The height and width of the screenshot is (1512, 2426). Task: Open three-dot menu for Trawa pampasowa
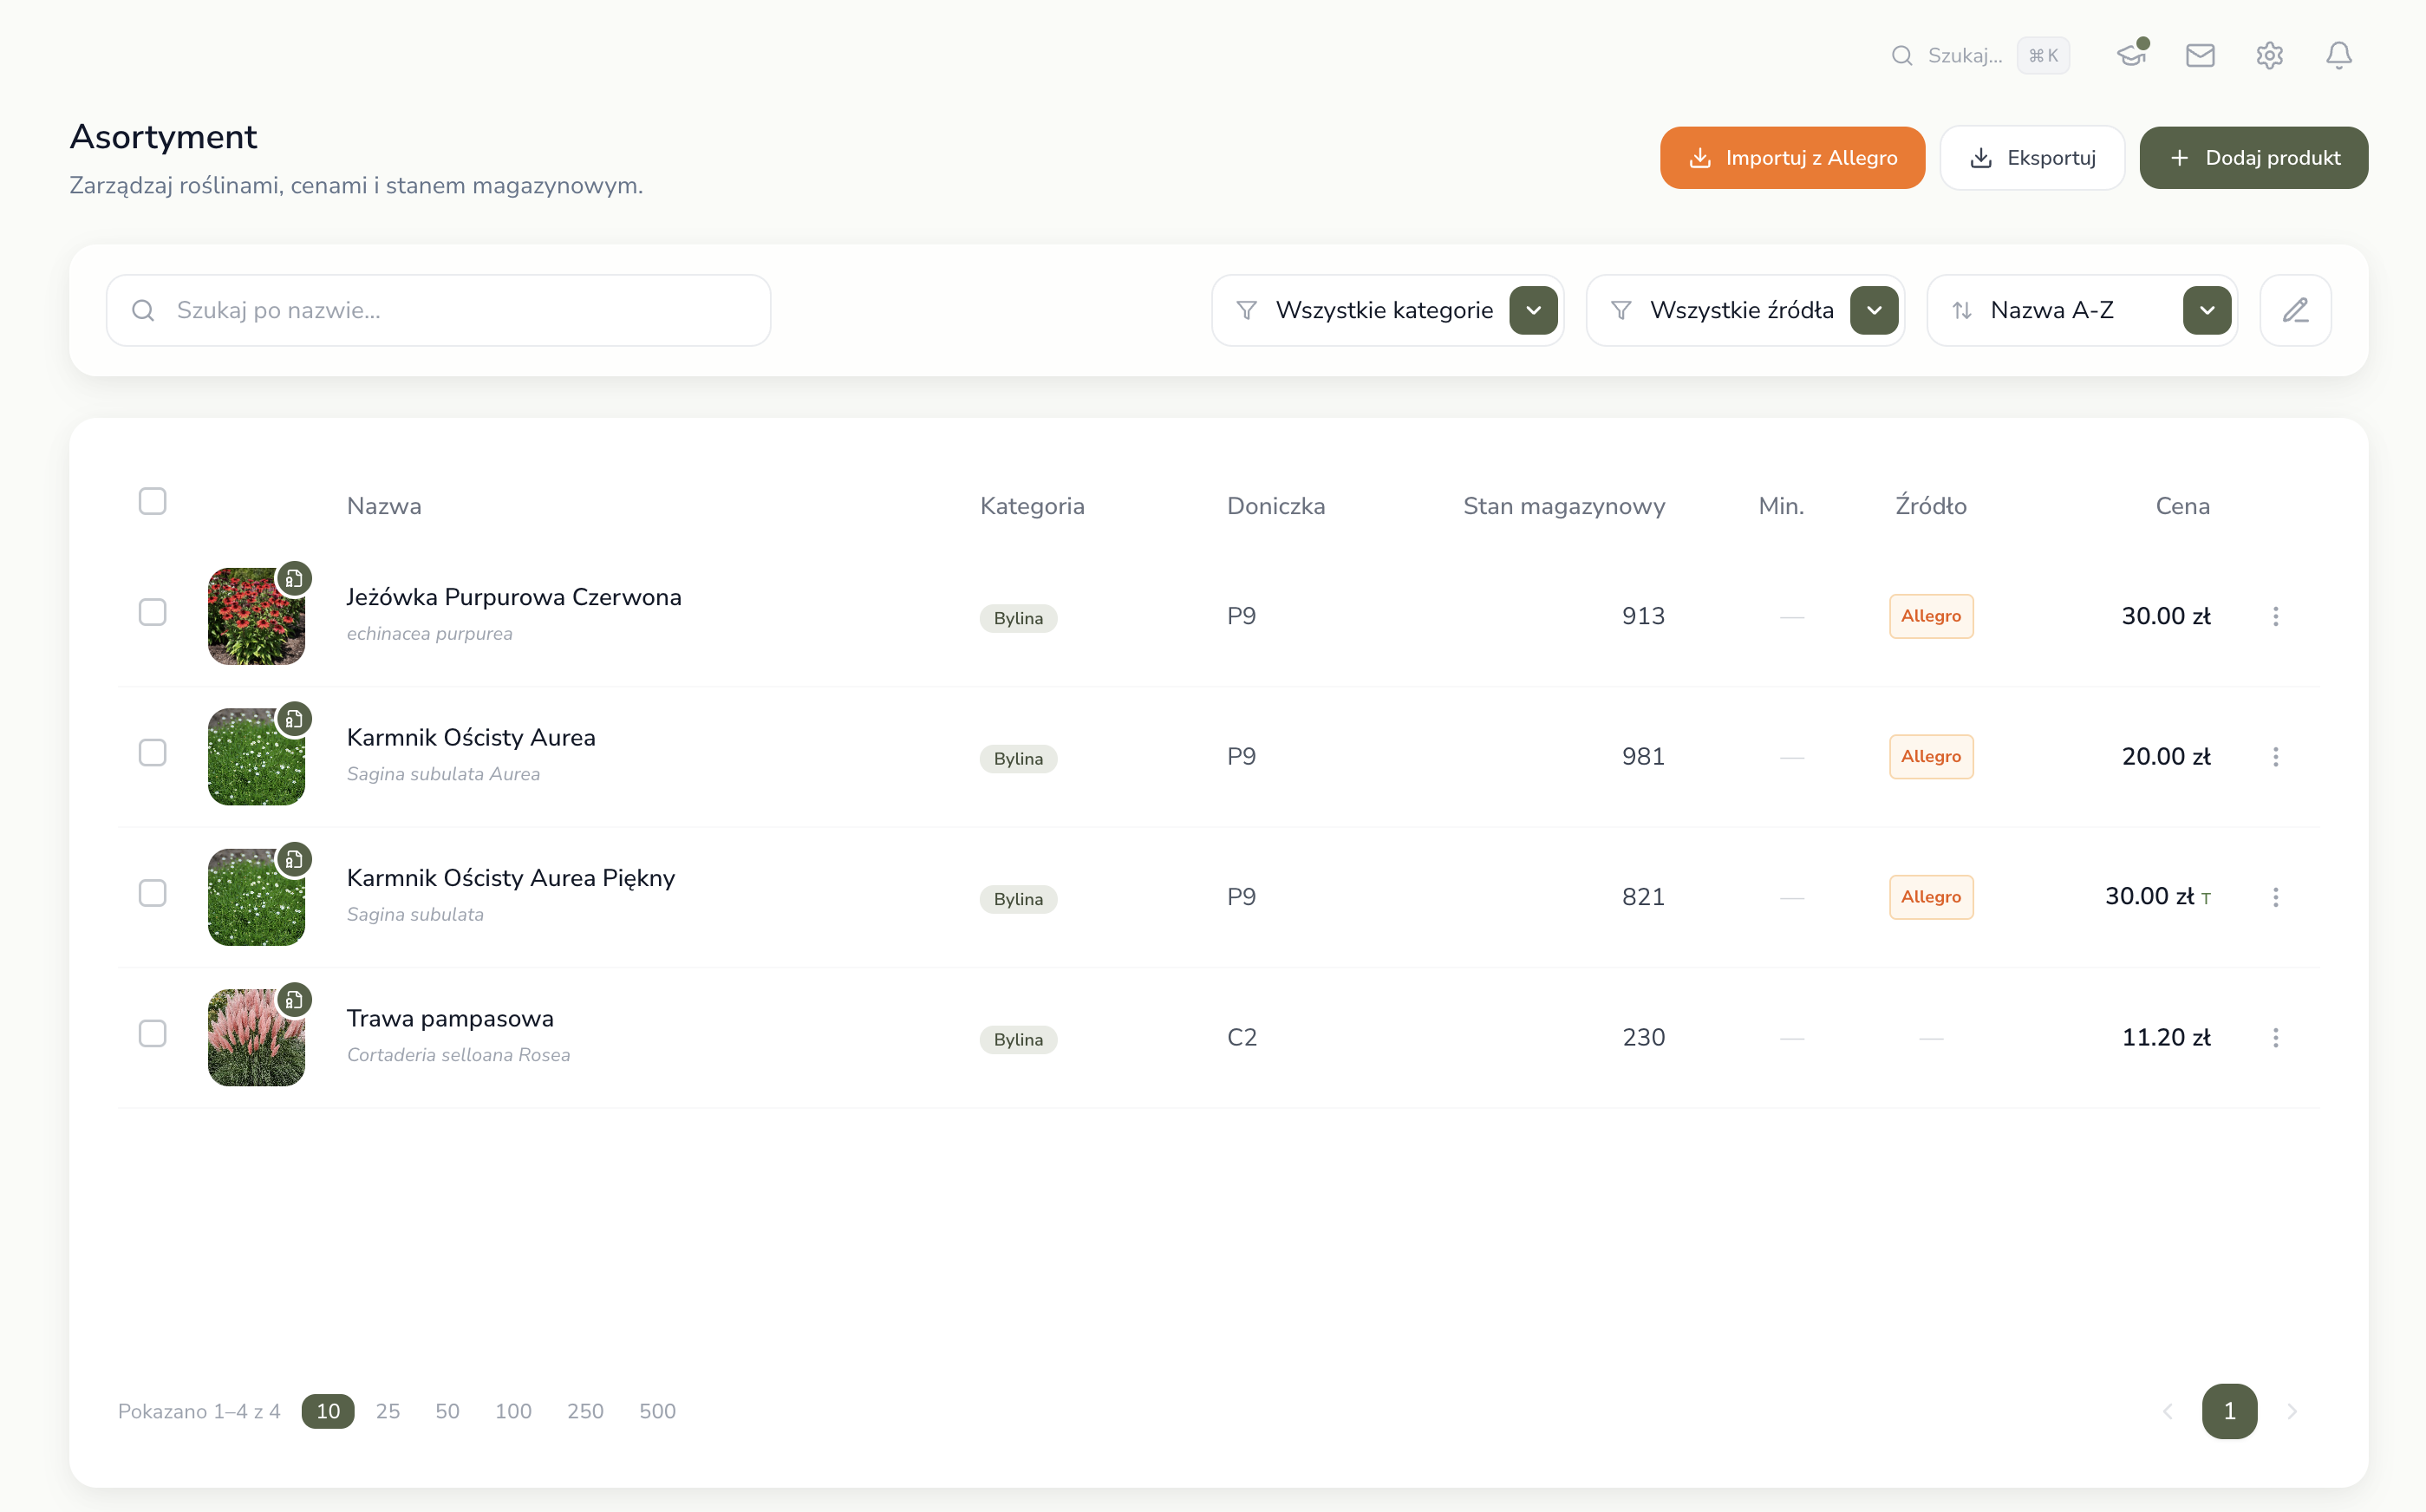point(2275,1037)
